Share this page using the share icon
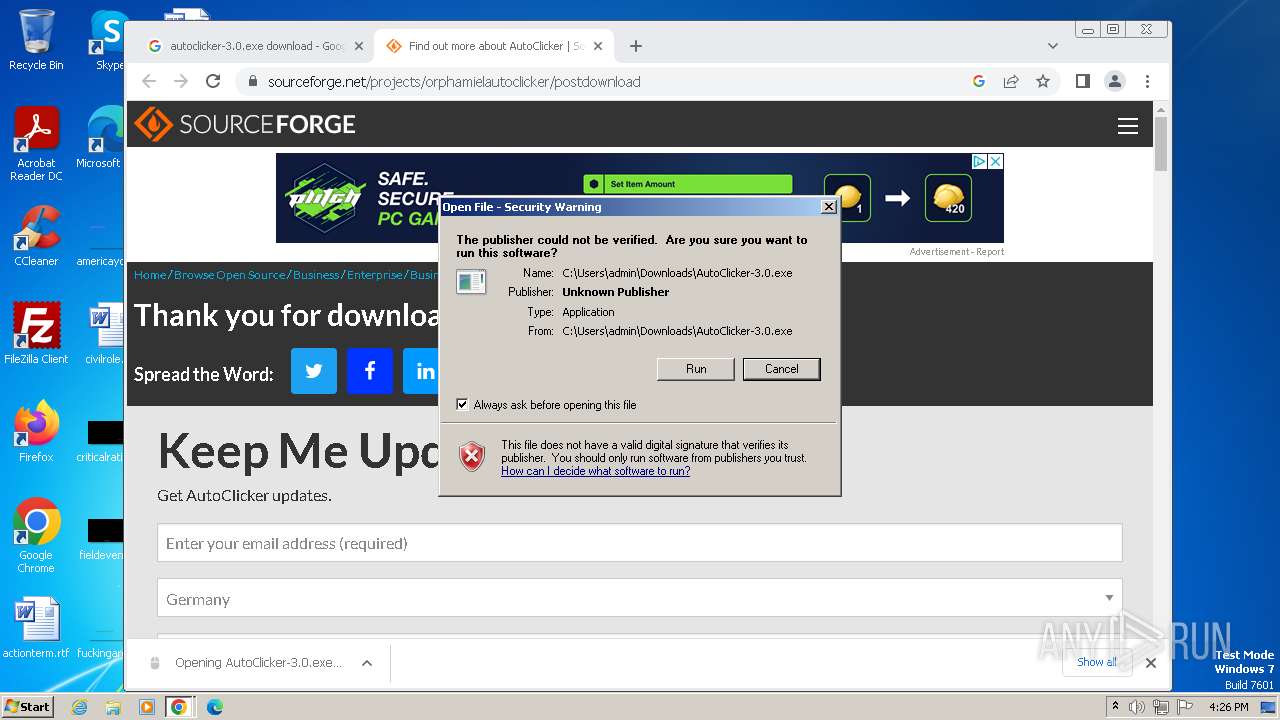1280x720 pixels. point(1011,81)
